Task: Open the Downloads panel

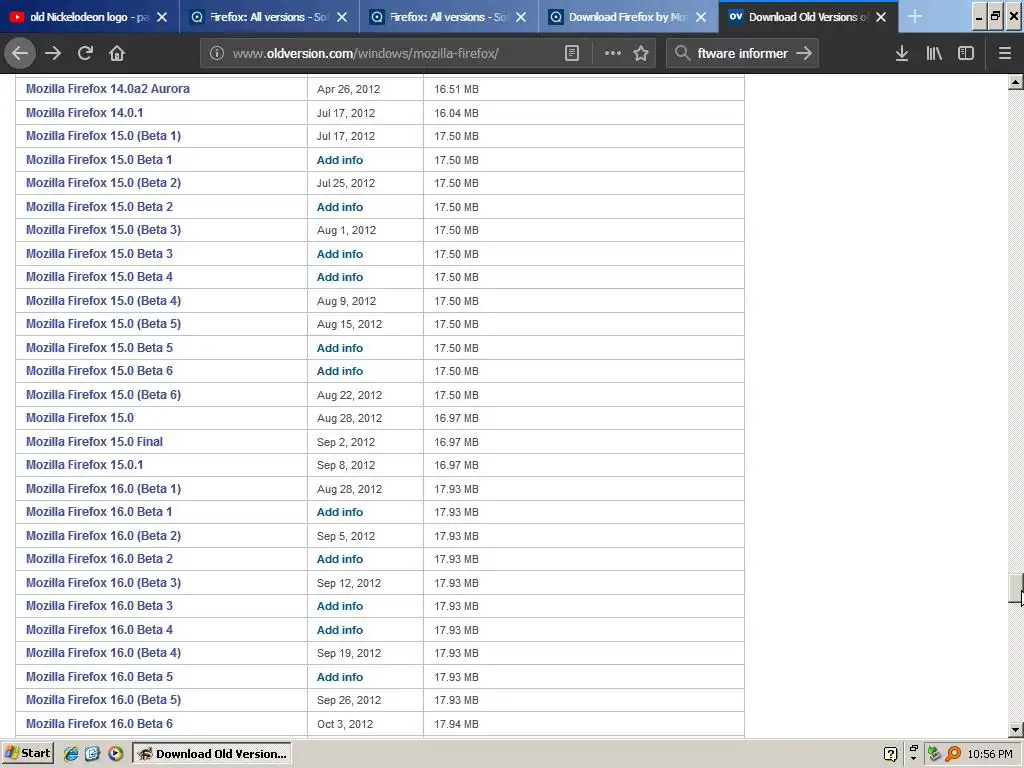Action: [x=902, y=53]
